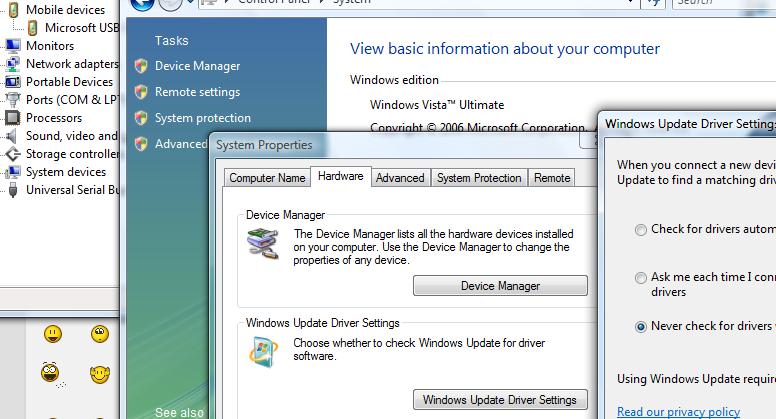The height and width of the screenshot is (419, 776).
Task: Click the Universal Serial Bus icon
Action: [x=13, y=190]
